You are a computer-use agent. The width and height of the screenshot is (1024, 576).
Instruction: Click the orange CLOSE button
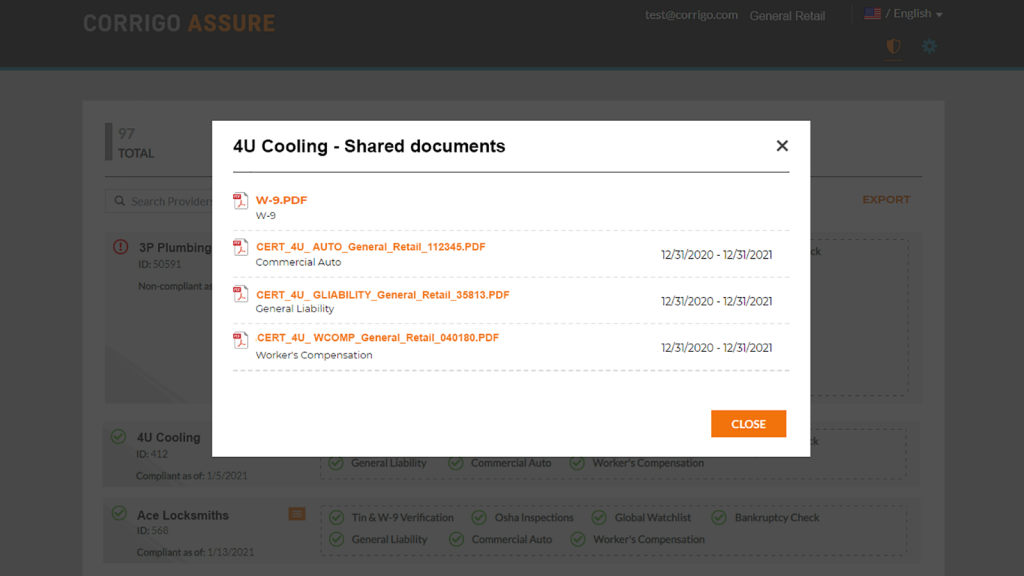coord(748,424)
